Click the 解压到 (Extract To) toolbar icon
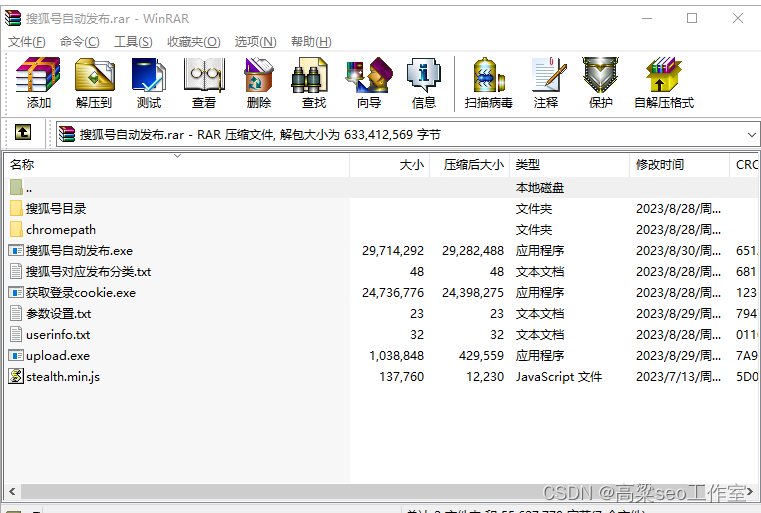 point(94,75)
